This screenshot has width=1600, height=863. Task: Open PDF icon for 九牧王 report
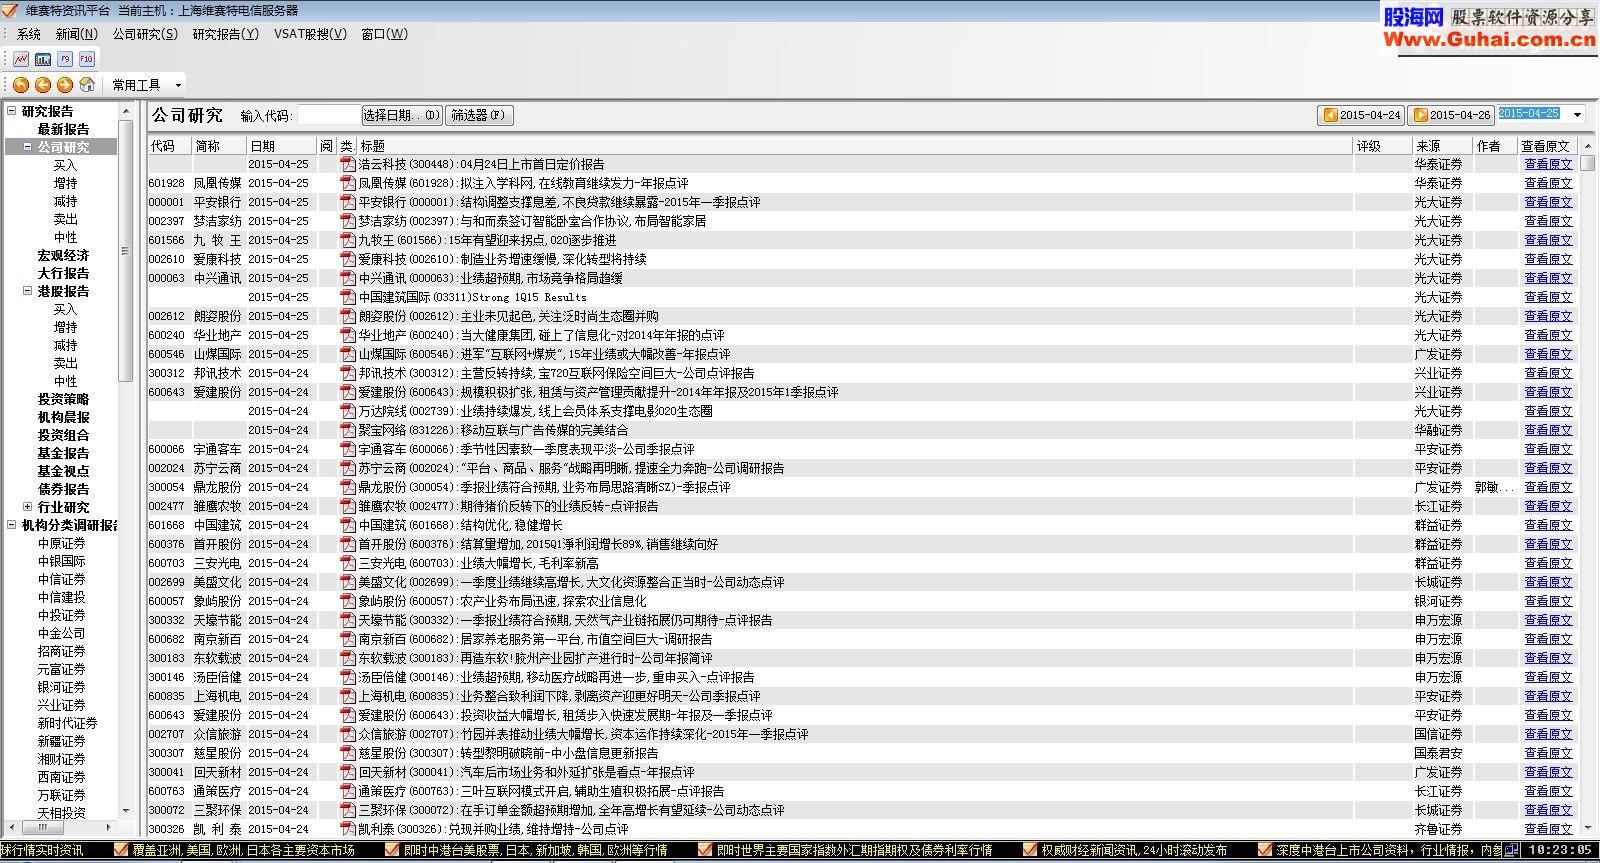348,240
